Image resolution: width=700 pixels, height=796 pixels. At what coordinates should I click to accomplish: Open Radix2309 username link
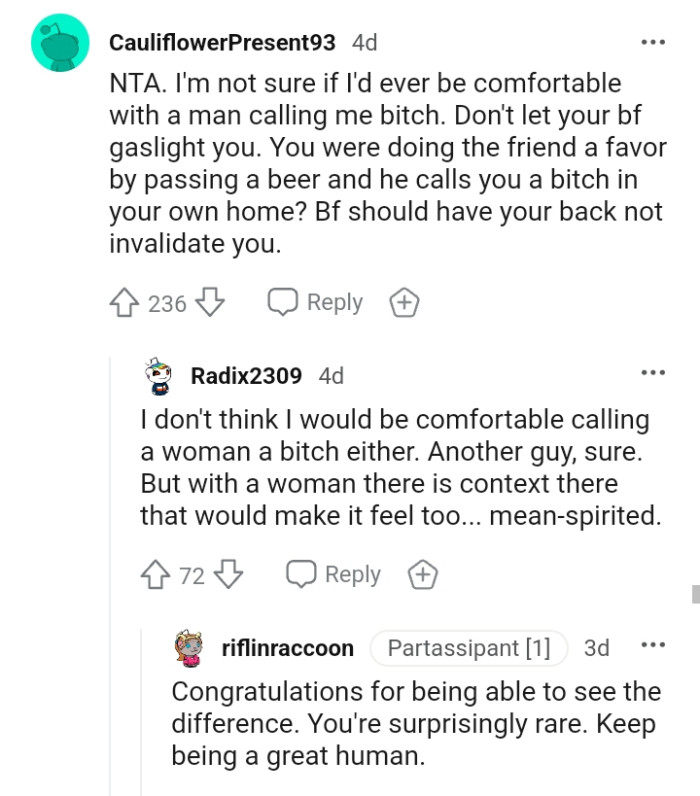click(x=246, y=376)
